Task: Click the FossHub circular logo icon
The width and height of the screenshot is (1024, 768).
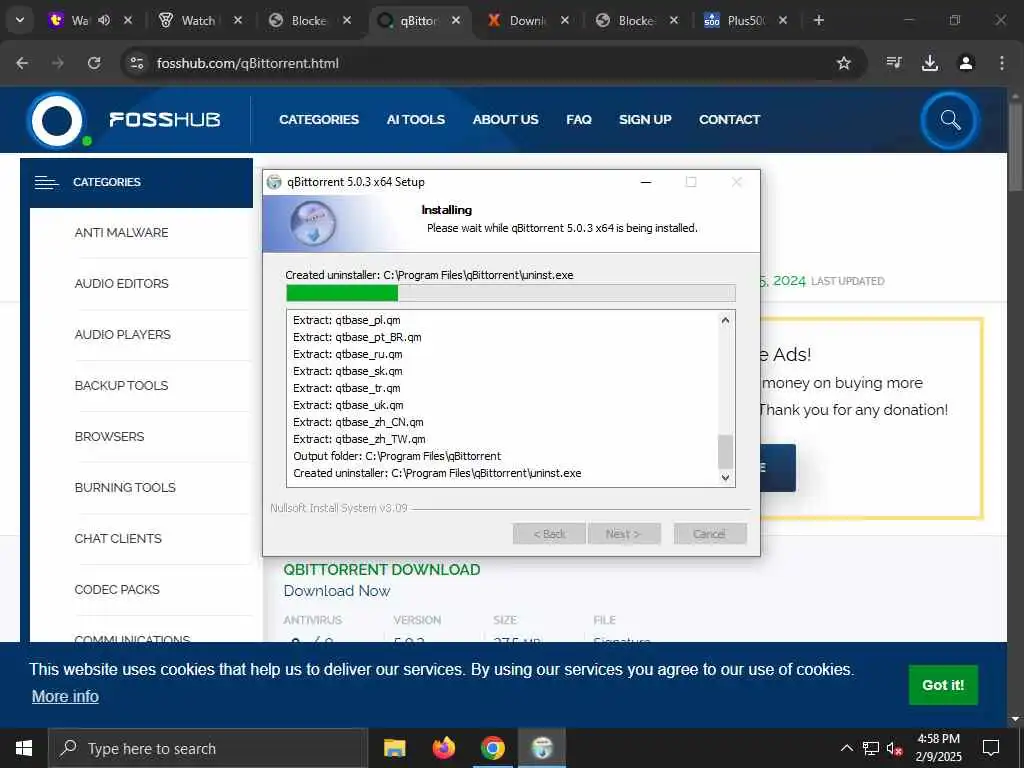Action: (x=57, y=120)
